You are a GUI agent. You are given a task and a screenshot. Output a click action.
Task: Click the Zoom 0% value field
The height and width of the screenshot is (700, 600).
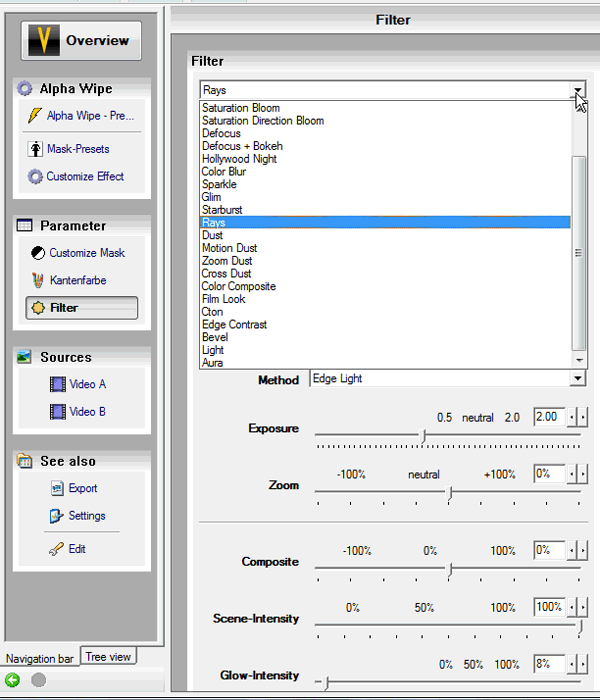point(549,474)
